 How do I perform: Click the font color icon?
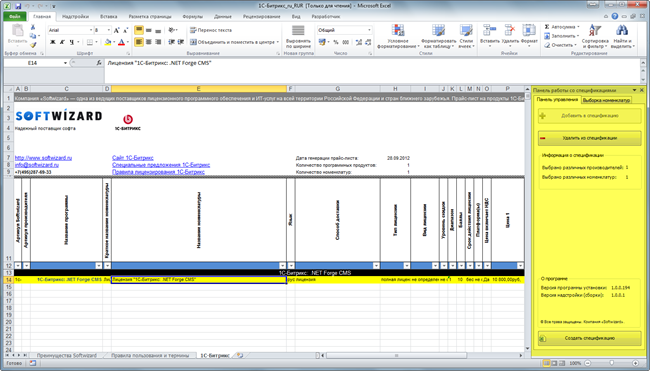[x=121, y=42]
